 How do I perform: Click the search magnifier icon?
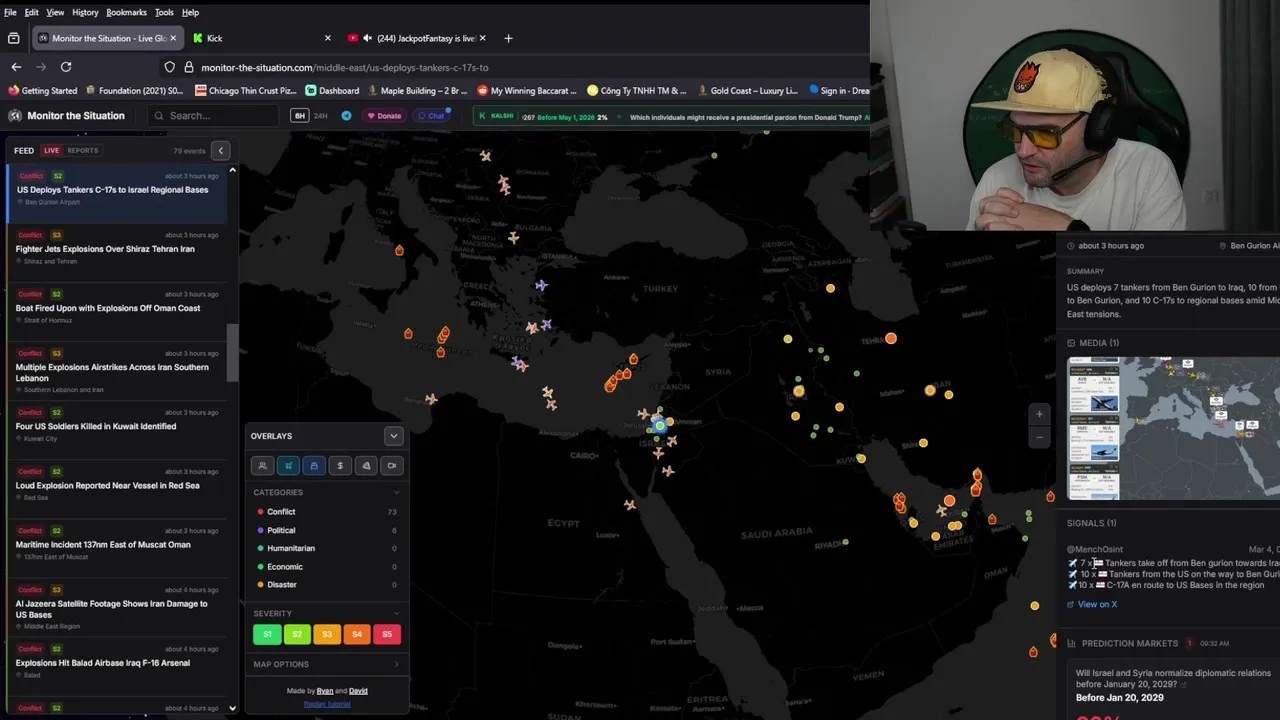point(158,116)
